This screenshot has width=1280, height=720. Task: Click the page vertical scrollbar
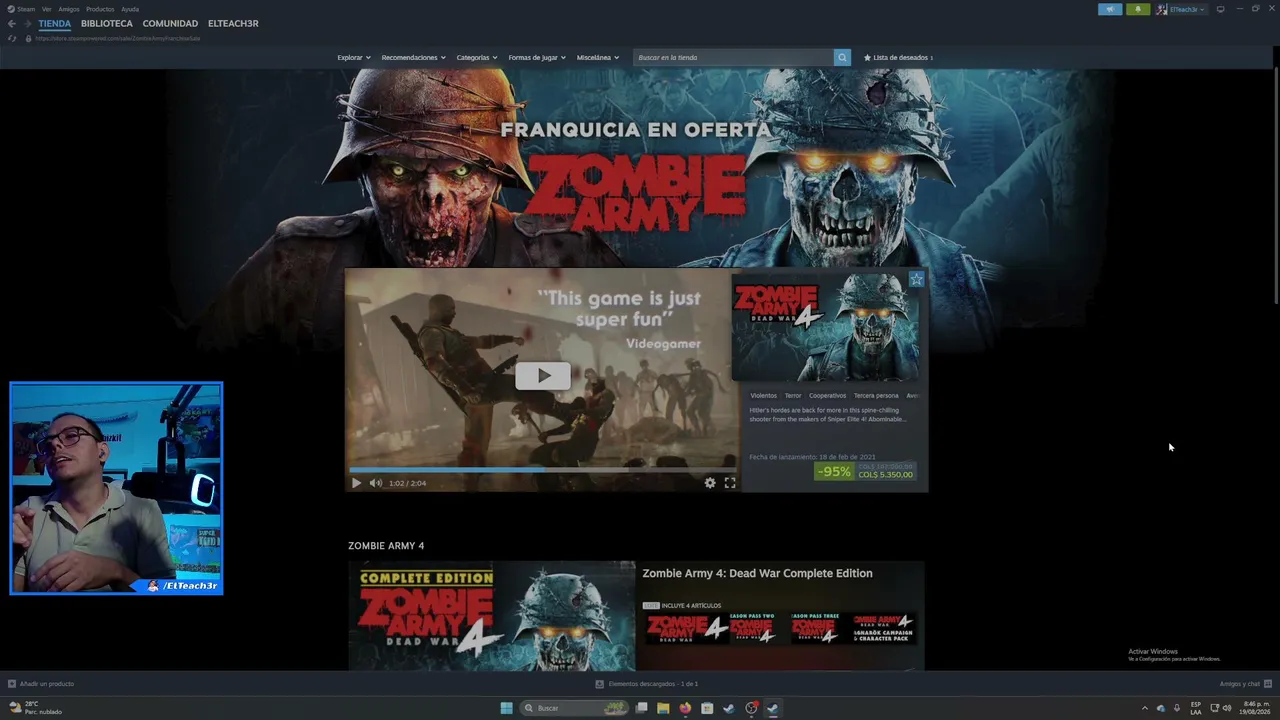click(1275, 188)
